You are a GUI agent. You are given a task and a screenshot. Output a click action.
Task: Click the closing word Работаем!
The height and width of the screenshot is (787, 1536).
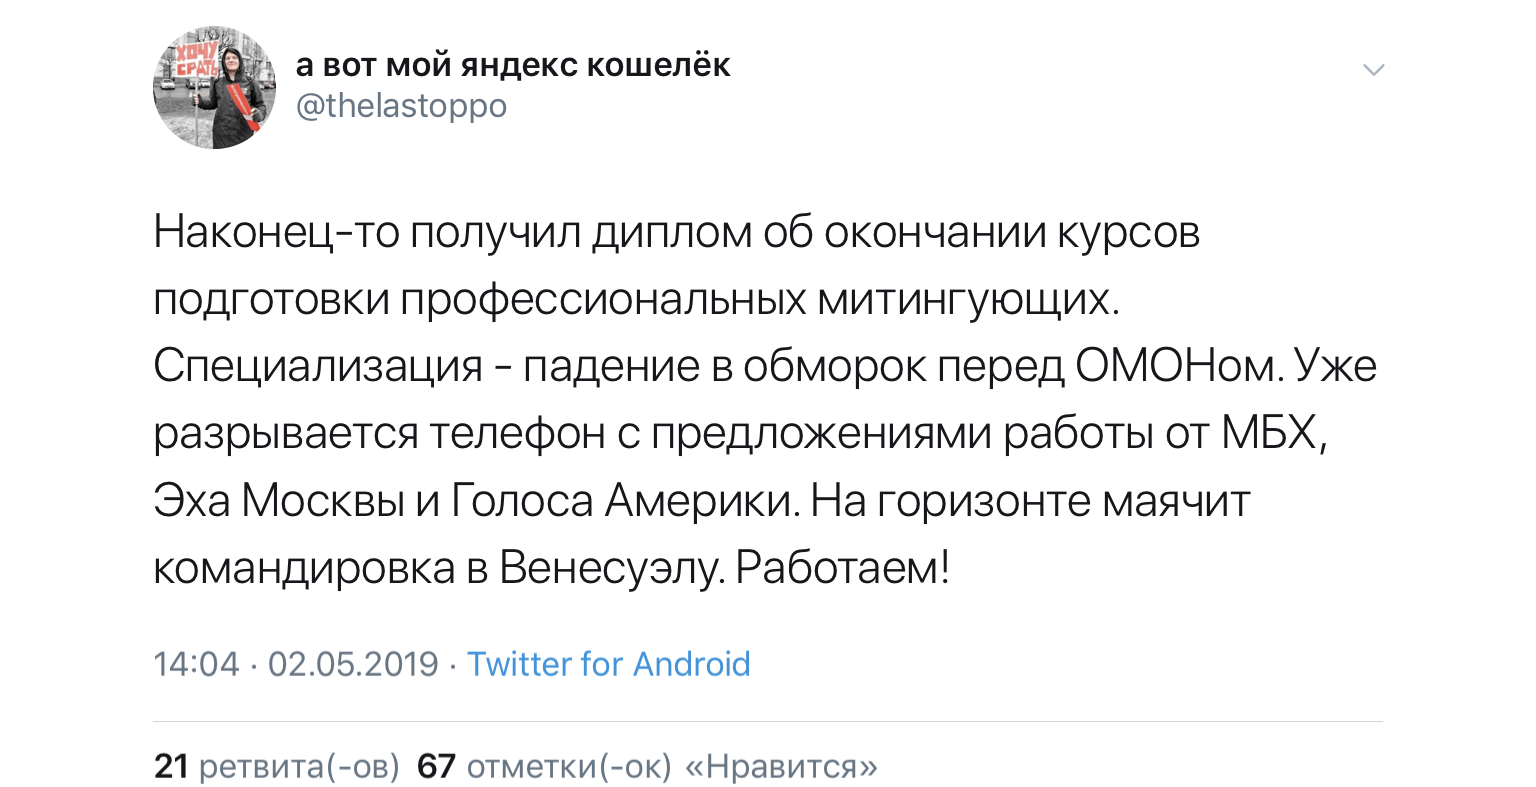click(842, 569)
